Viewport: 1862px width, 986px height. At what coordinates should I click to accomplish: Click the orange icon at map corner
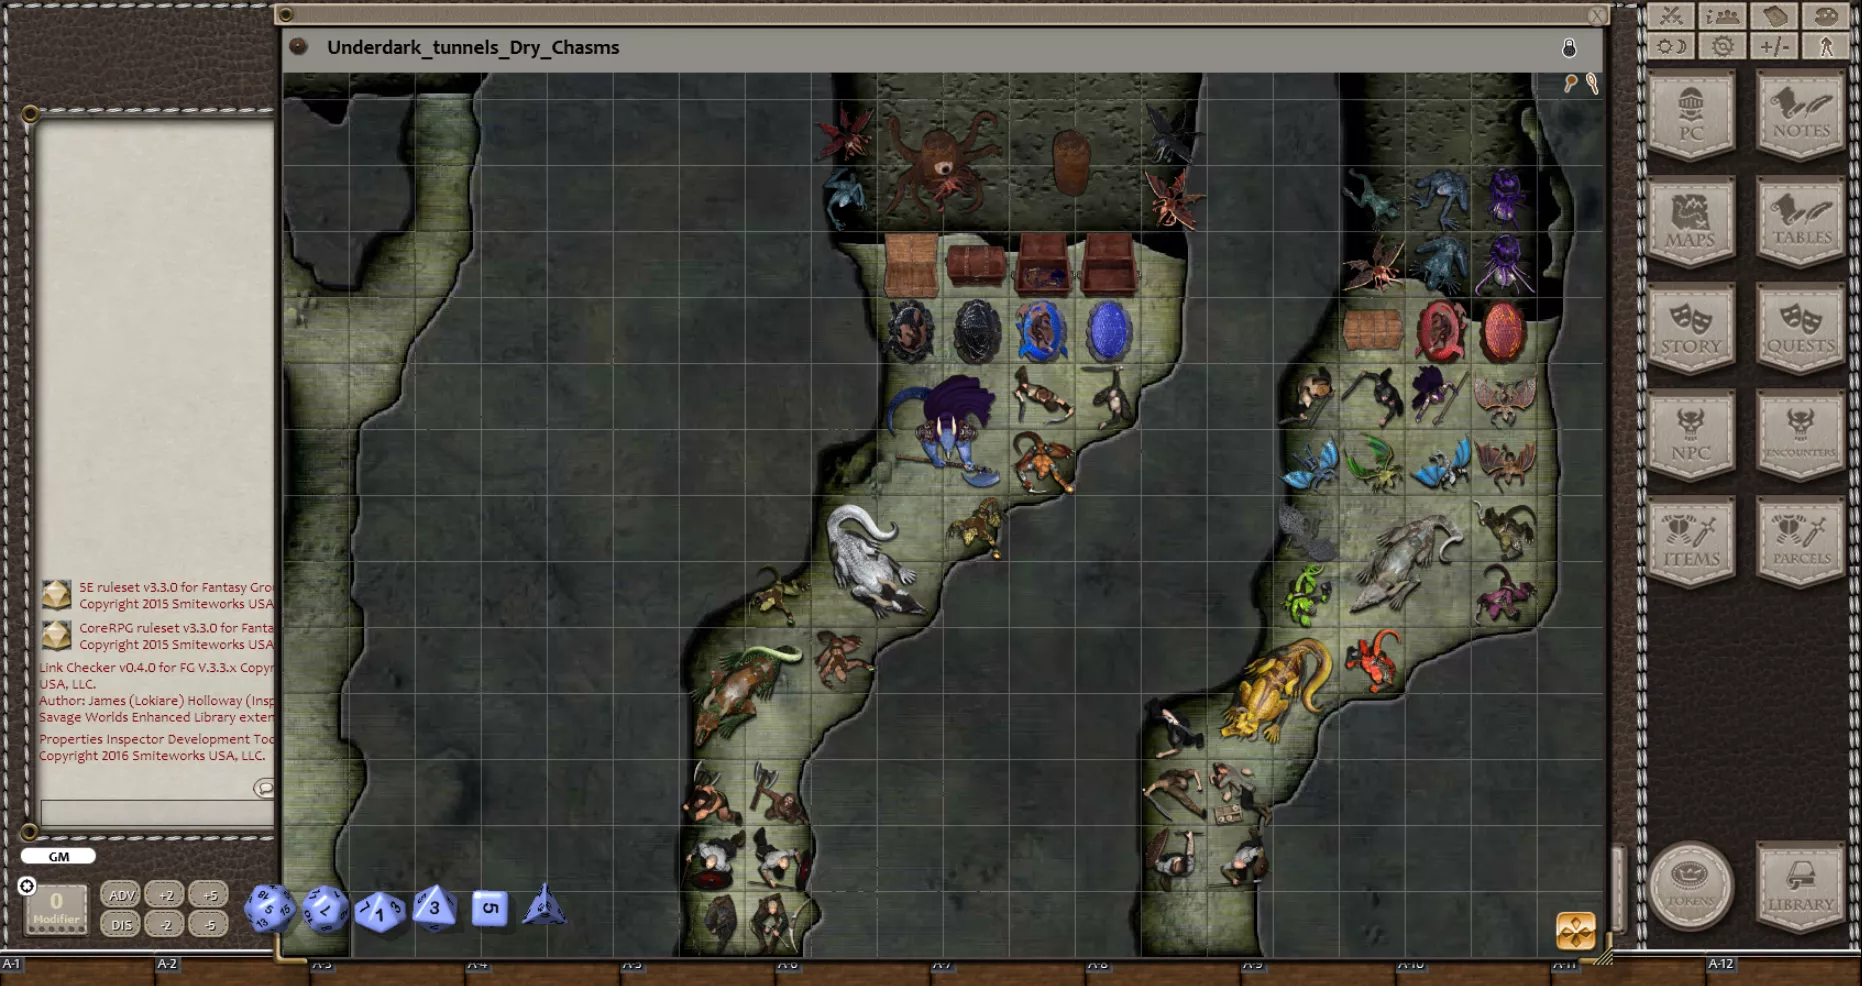pos(1576,931)
